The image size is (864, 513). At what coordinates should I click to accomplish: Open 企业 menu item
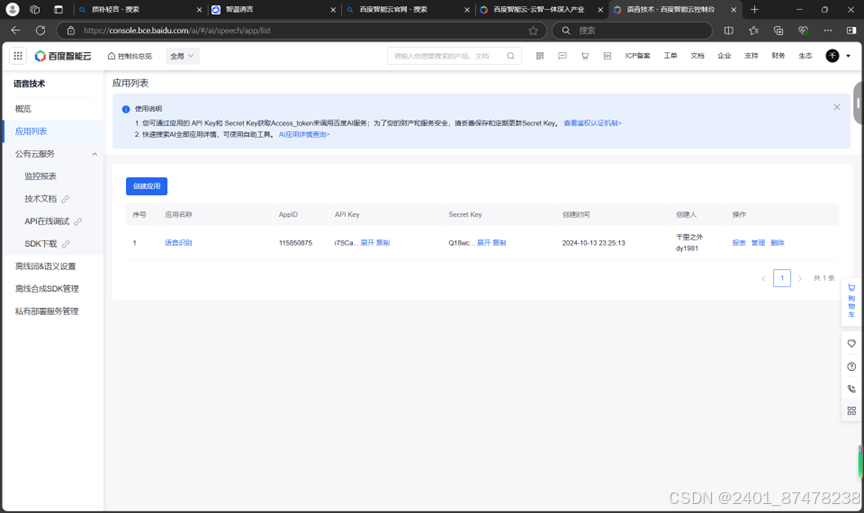pos(724,56)
